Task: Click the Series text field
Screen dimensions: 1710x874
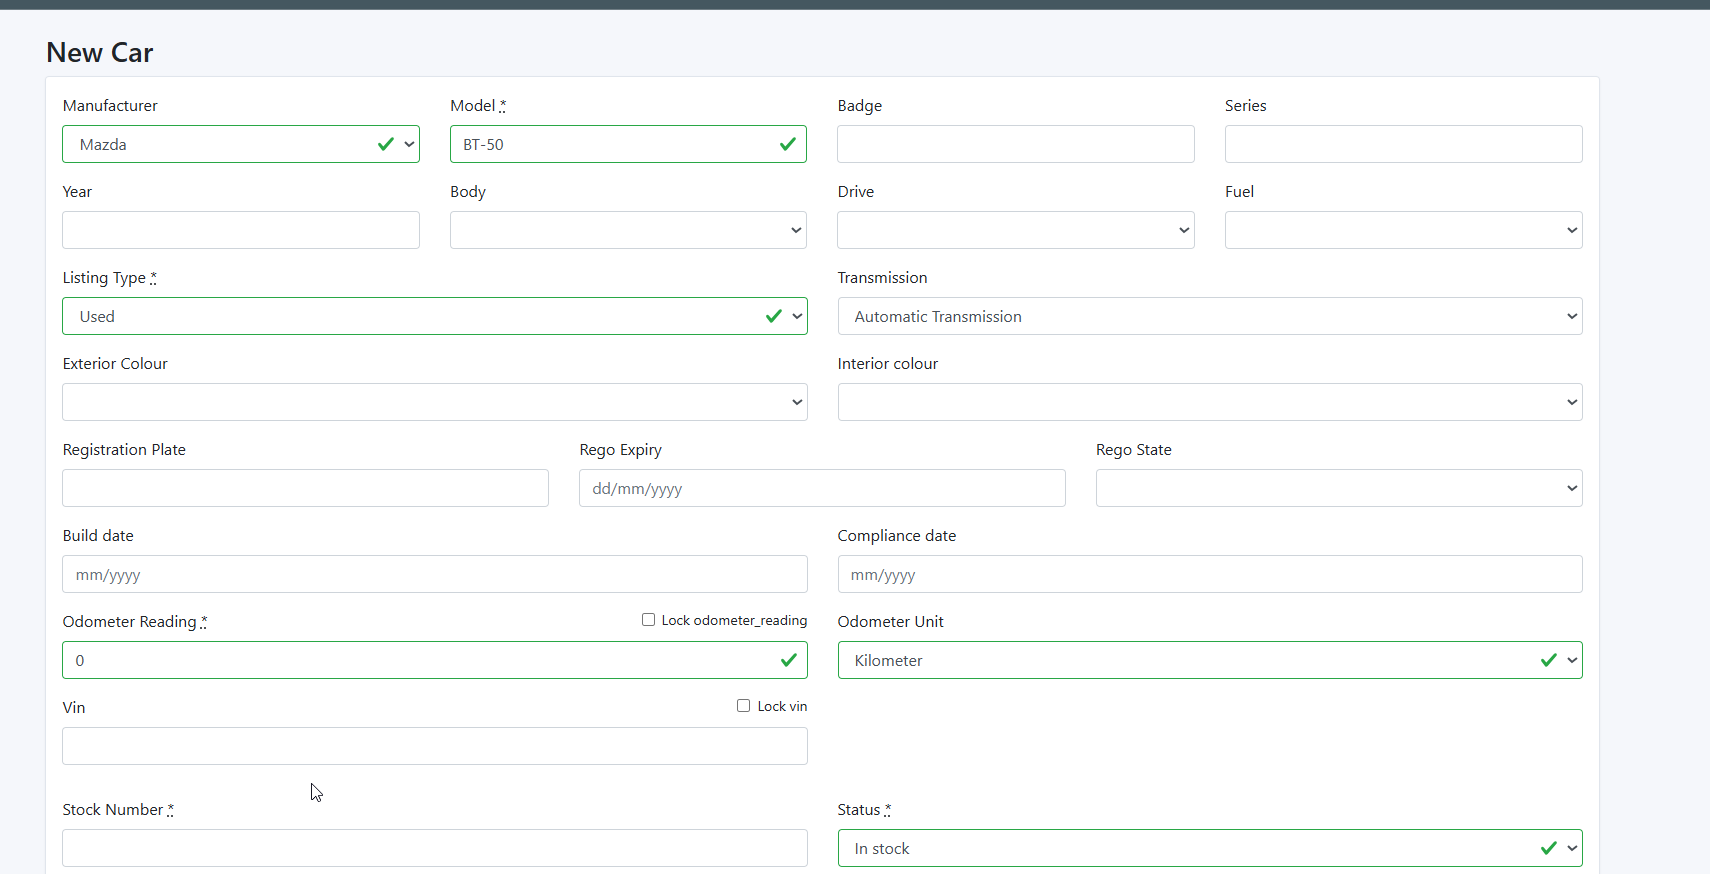Action: (x=1403, y=144)
